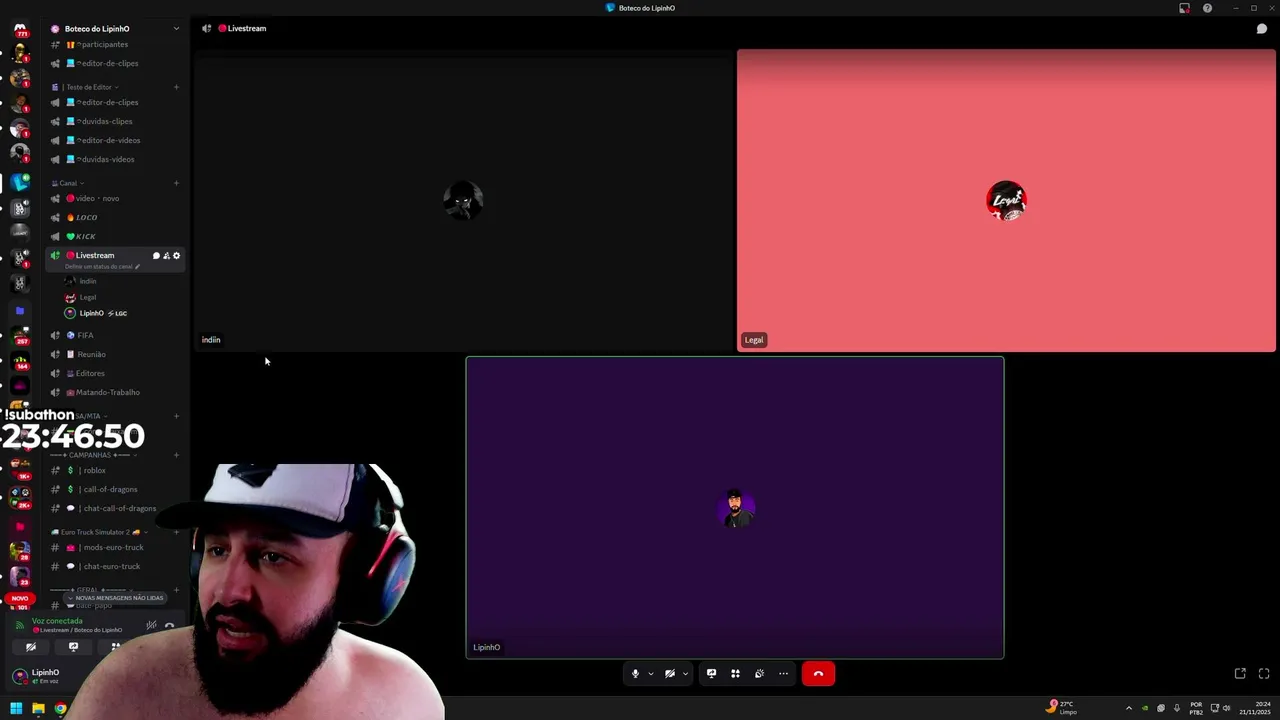Screen dimensions: 1280x720
Task: Focus the Legal video tile
Action: tap(1006, 200)
